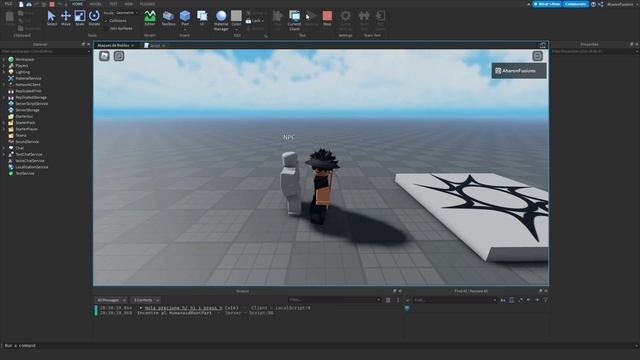Open the Terrain Editor

150,18
